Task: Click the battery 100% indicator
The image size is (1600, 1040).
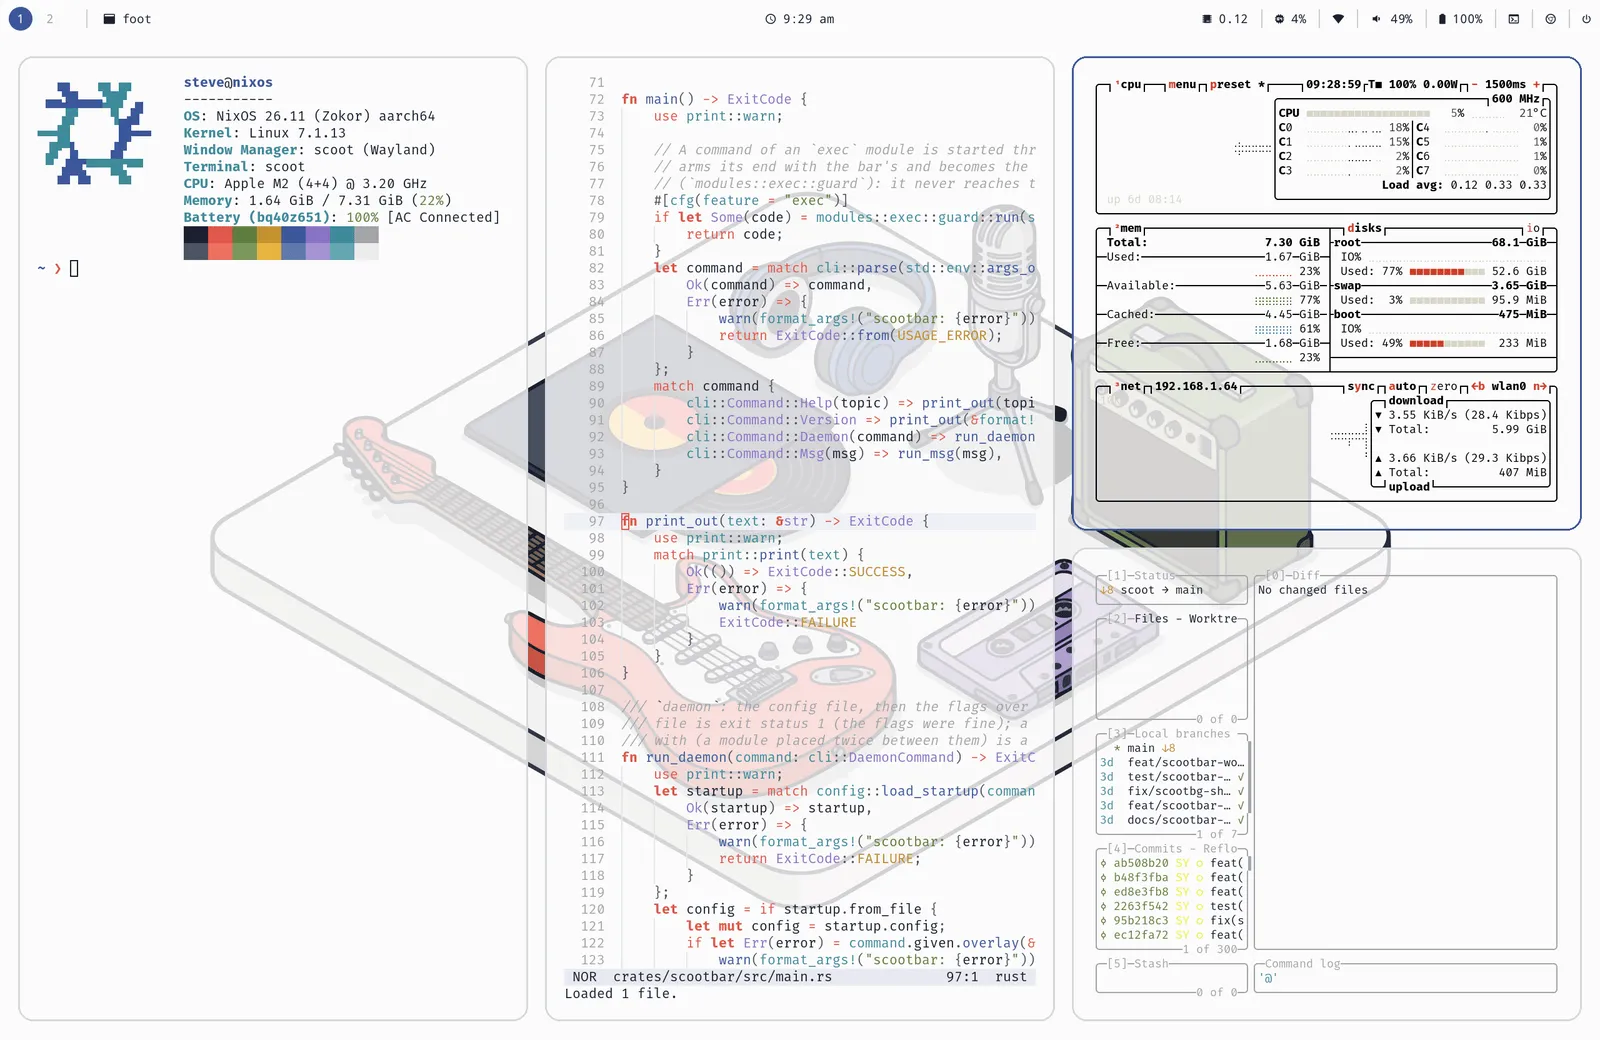Action: click(x=1460, y=19)
